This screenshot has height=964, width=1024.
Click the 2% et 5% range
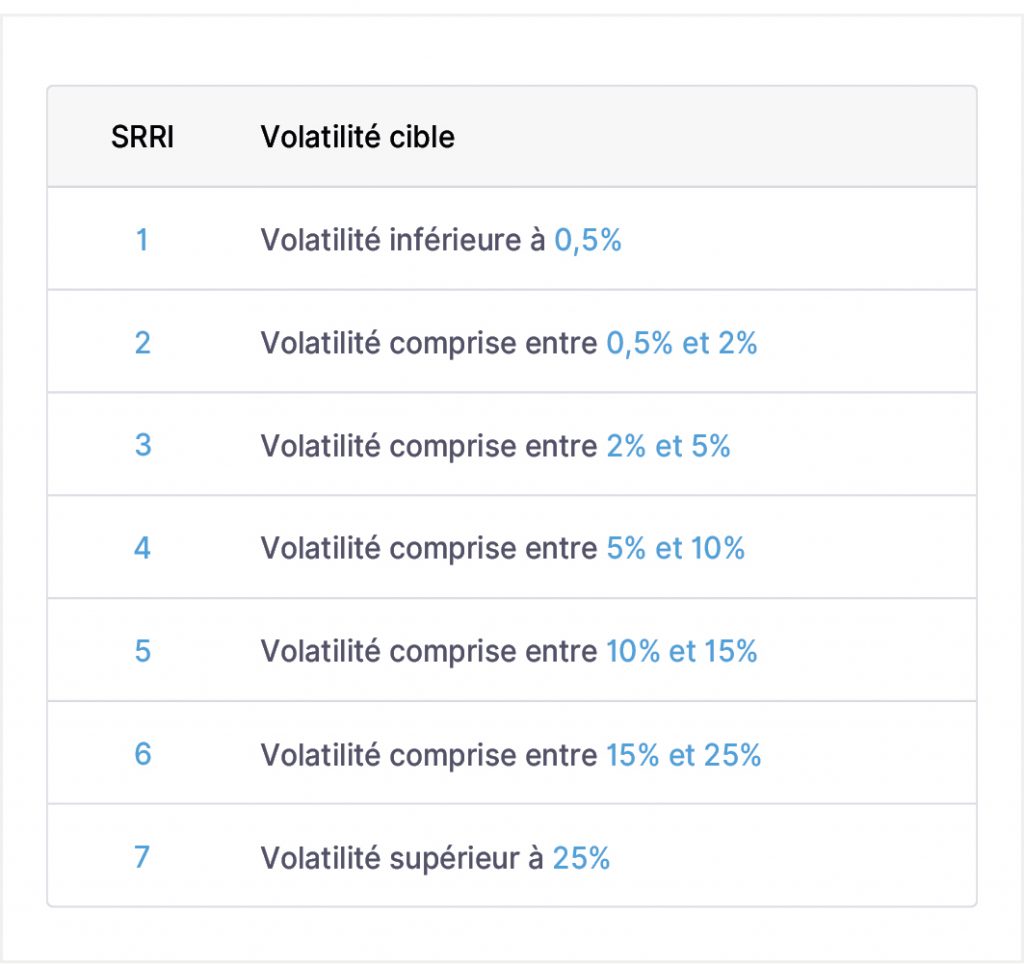point(668,446)
